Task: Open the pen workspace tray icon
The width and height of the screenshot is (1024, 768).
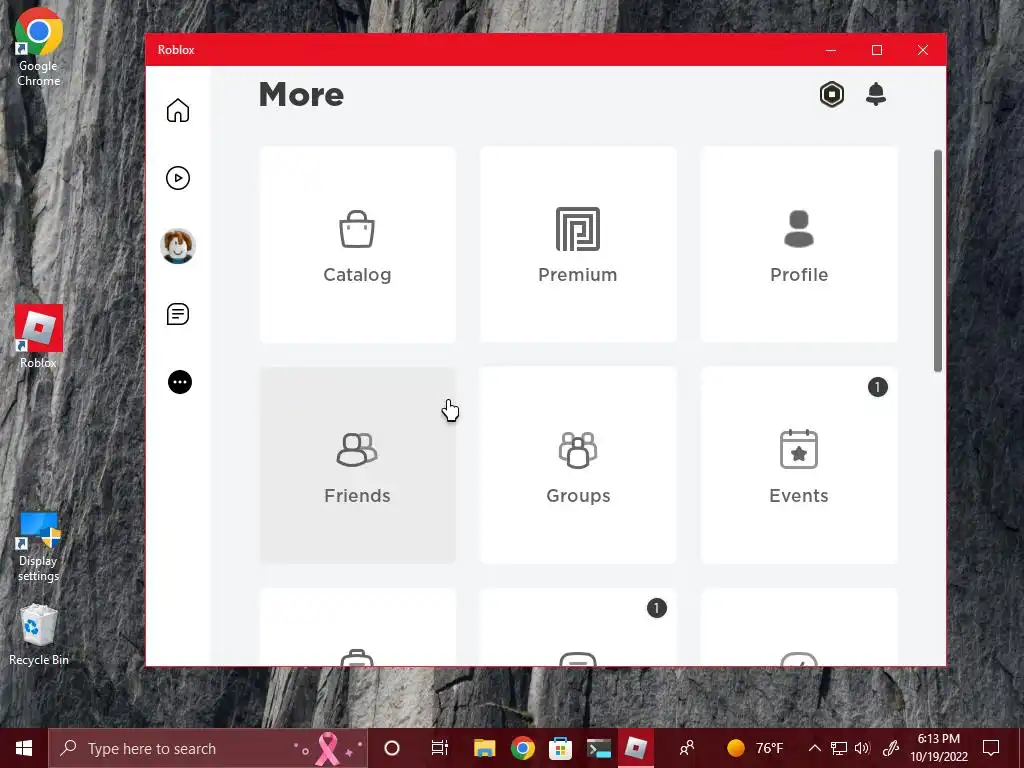Action: (x=891, y=748)
